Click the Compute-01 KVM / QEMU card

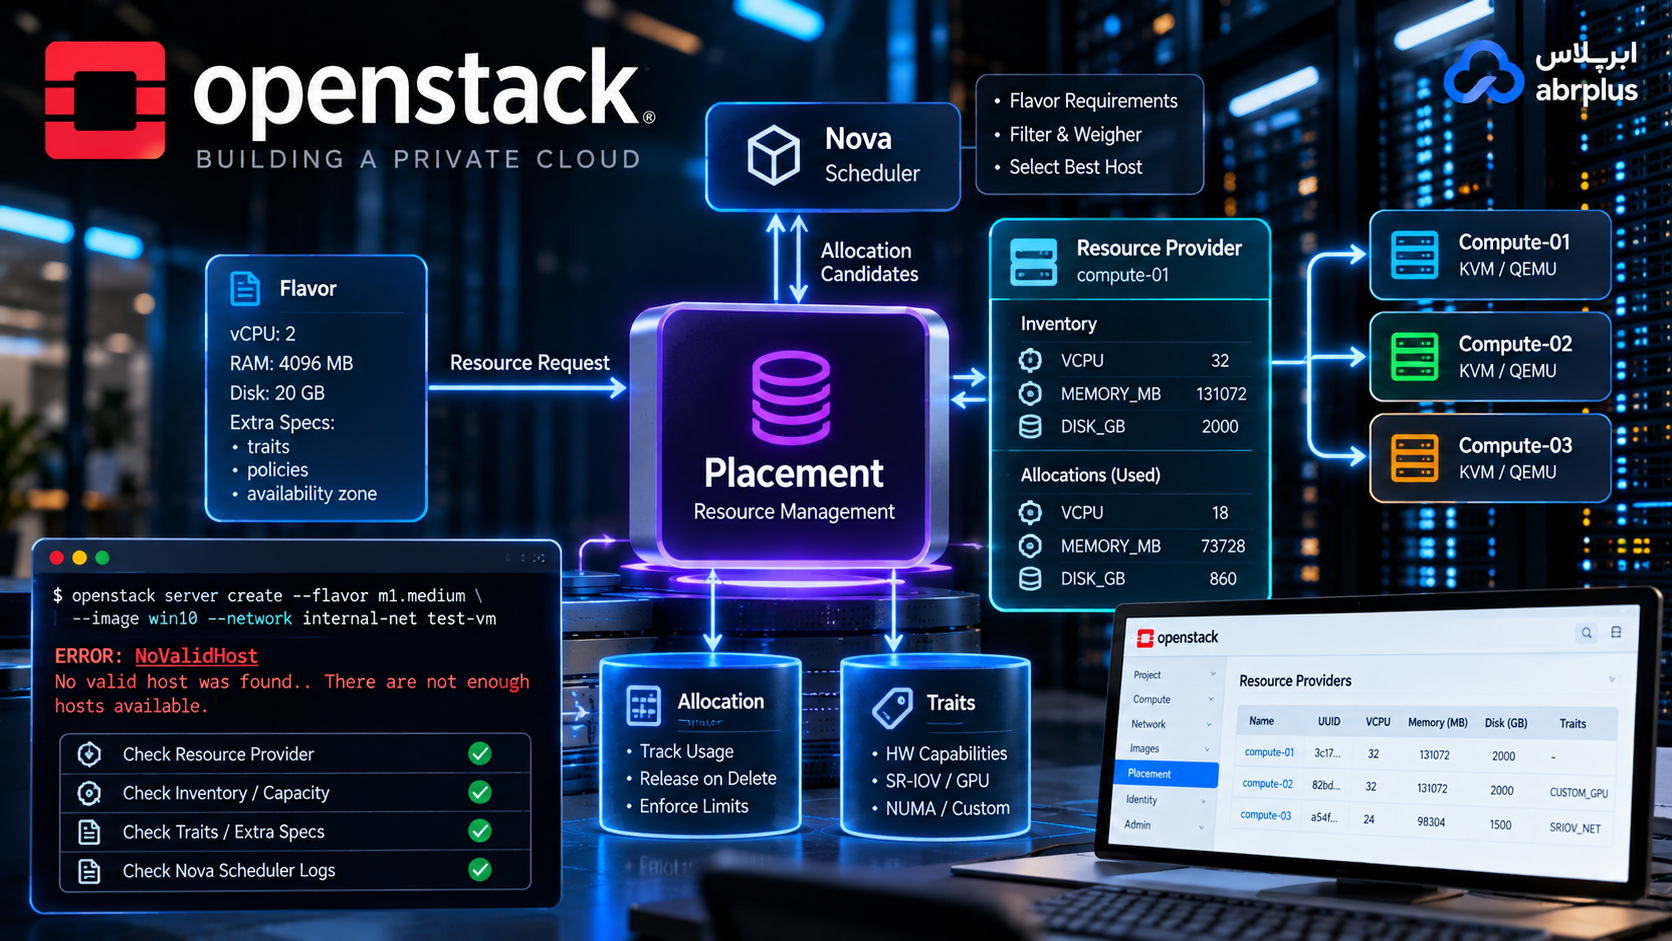point(1490,255)
